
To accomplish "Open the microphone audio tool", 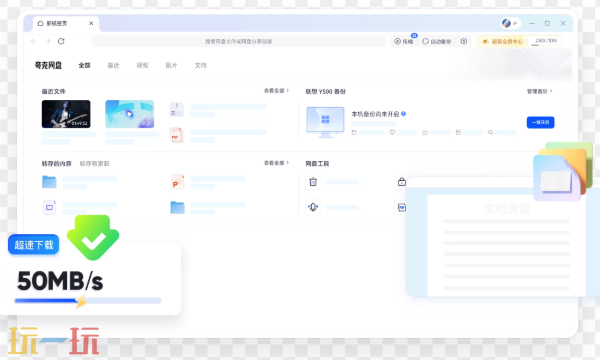I will pyautogui.click(x=313, y=207).
